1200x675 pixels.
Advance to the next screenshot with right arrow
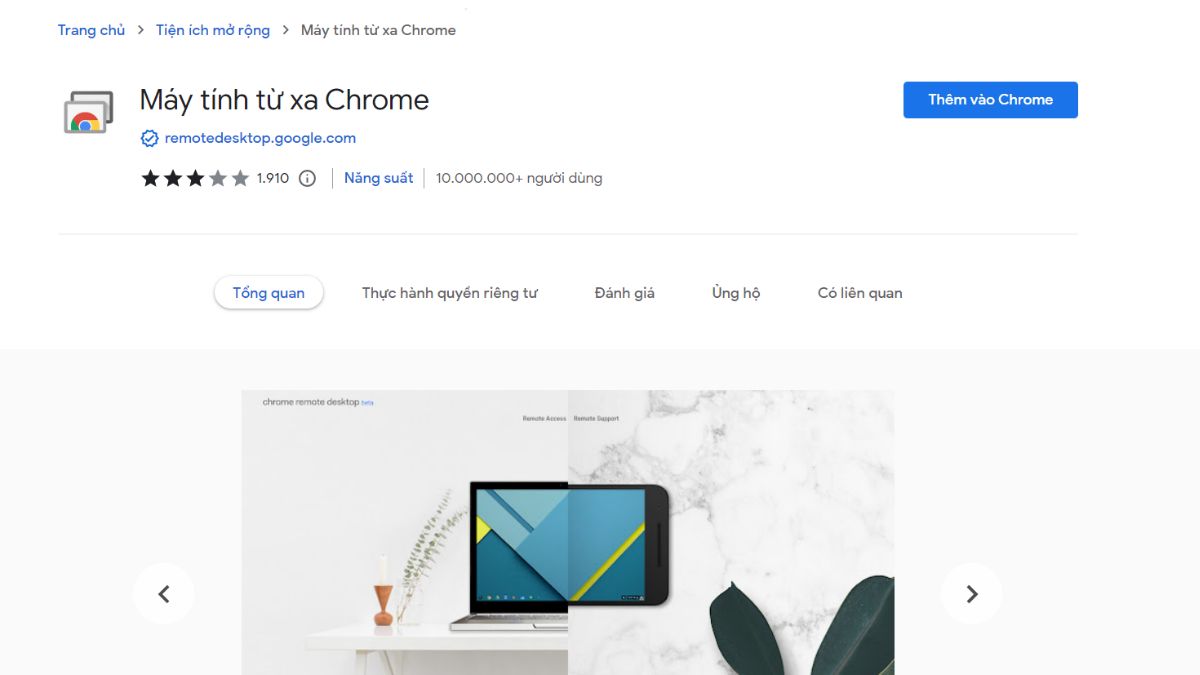[971, 594]
